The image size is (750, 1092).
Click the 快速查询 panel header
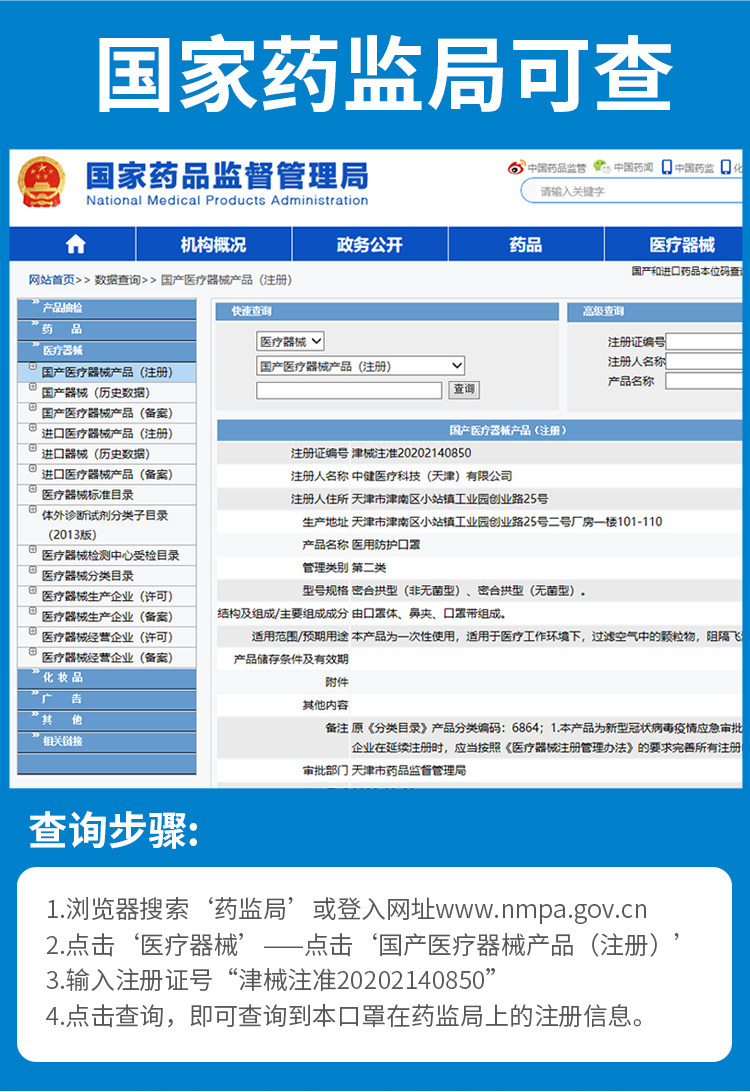coord(387,311)
